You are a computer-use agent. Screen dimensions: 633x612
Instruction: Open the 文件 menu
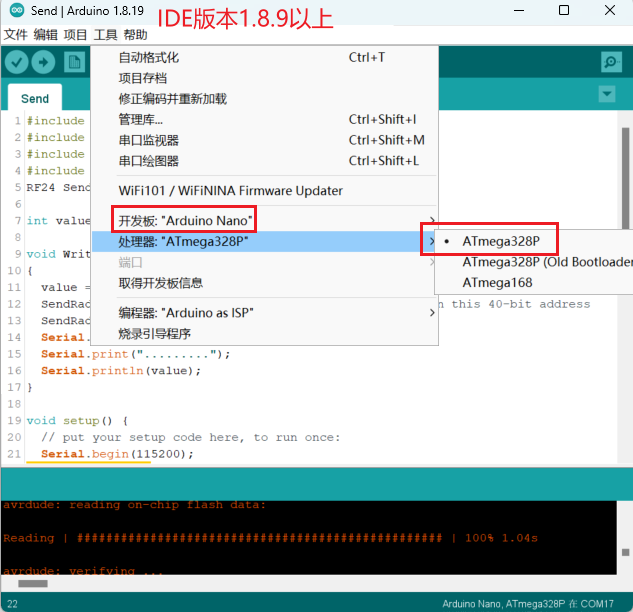pos(15,35)
